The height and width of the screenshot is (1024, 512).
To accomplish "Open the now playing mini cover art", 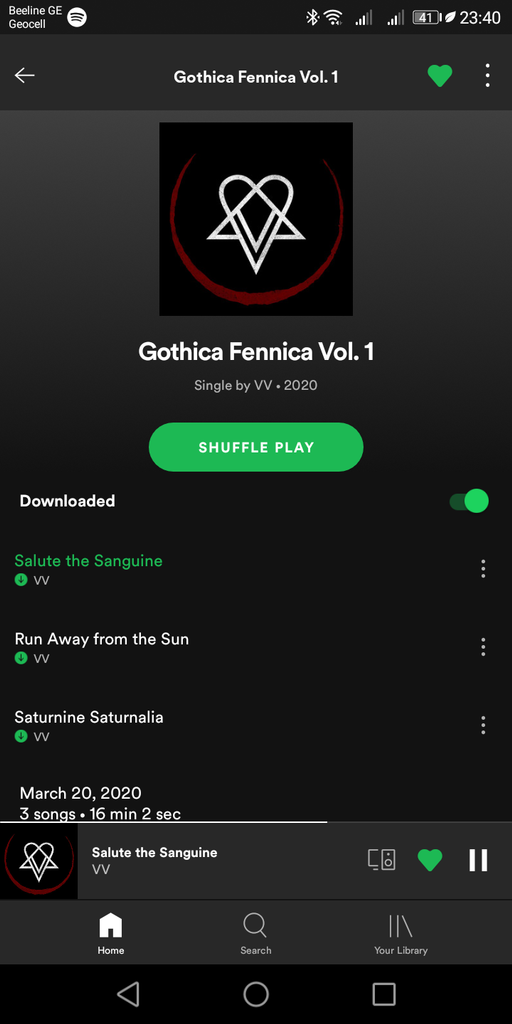I will (x=39, y=861).
